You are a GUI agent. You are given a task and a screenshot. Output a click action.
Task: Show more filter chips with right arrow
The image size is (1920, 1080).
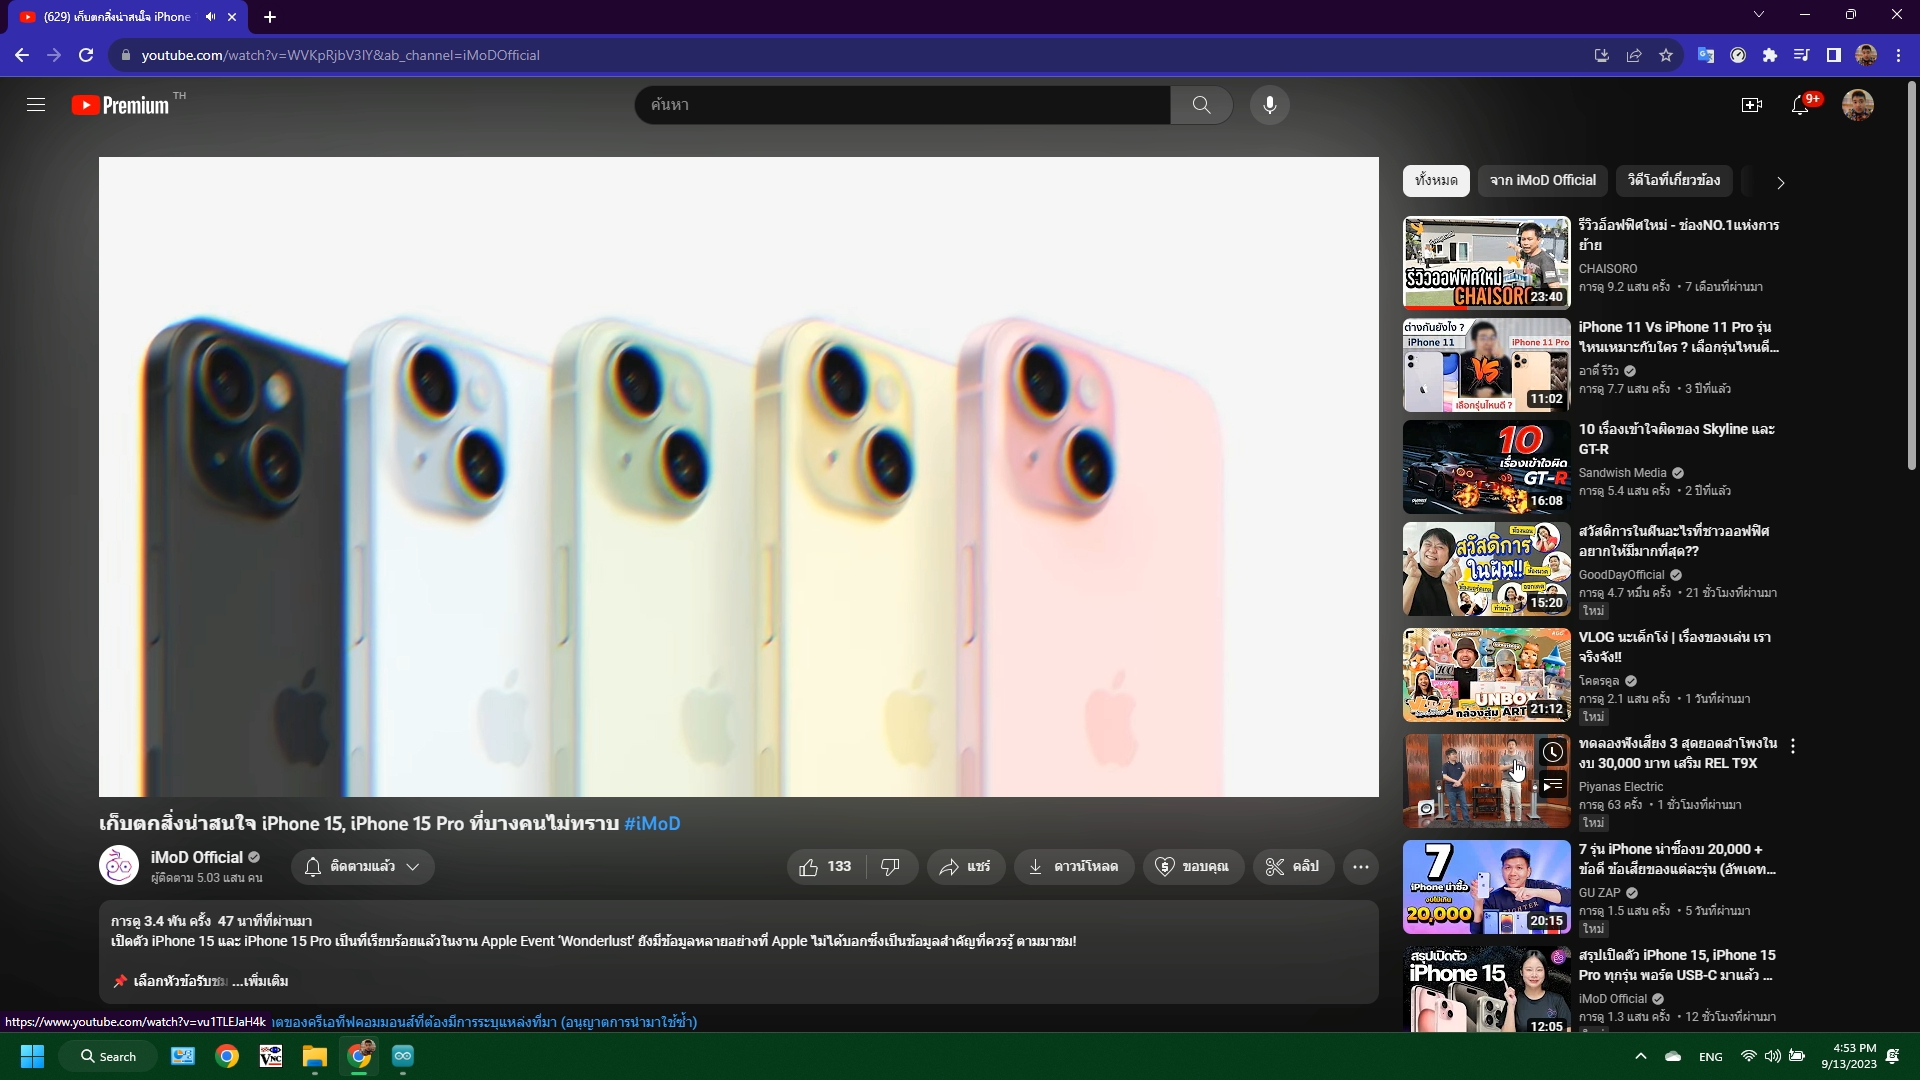click(1780, 183)
